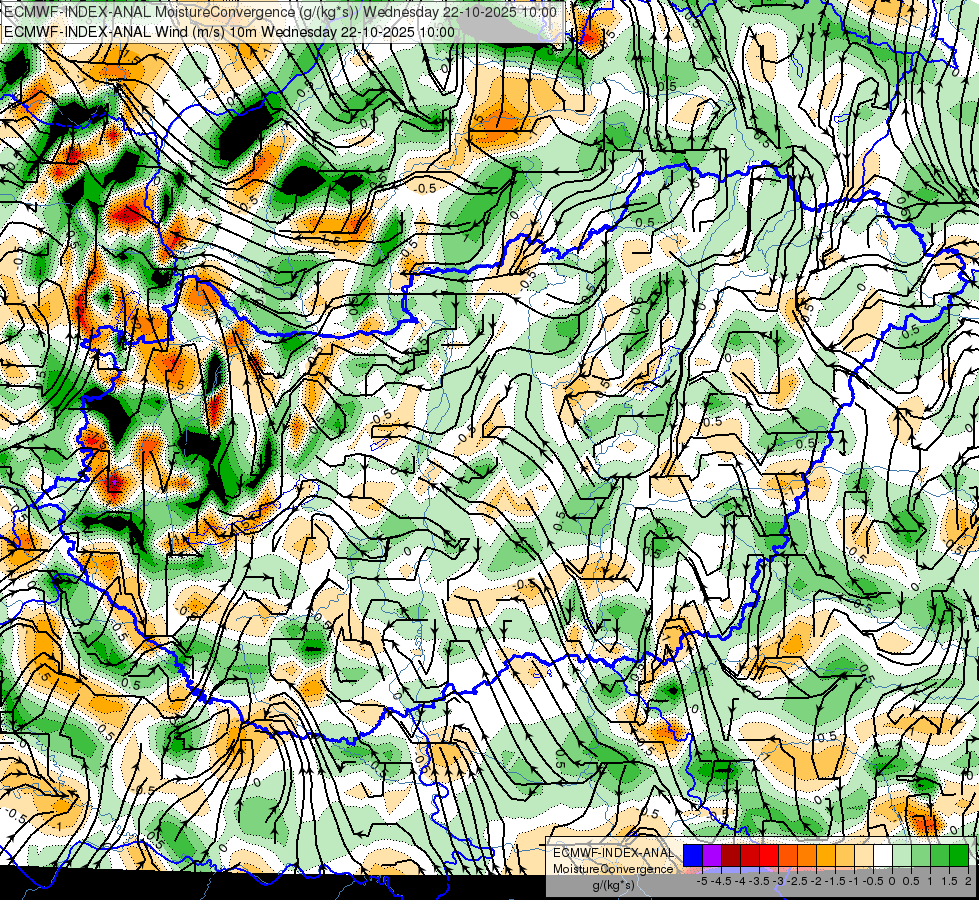This screenshot has width=979, height=900.
Task: Click the palest green swatch between 0 and 0.5
Action: click(902, 856)
